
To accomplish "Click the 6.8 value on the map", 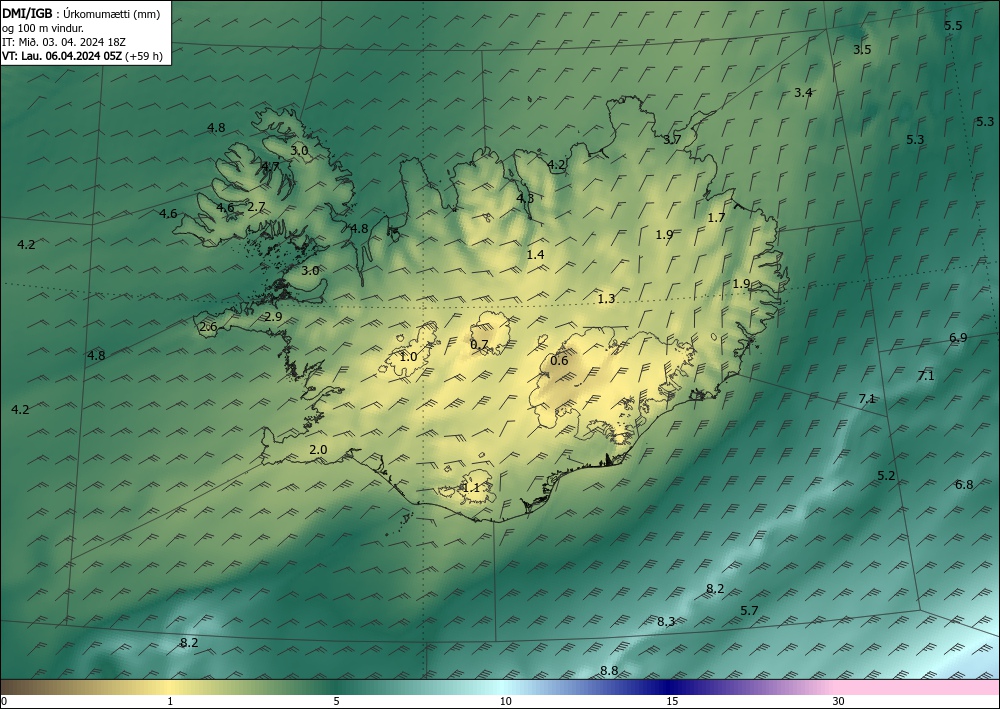I will 964,485.
